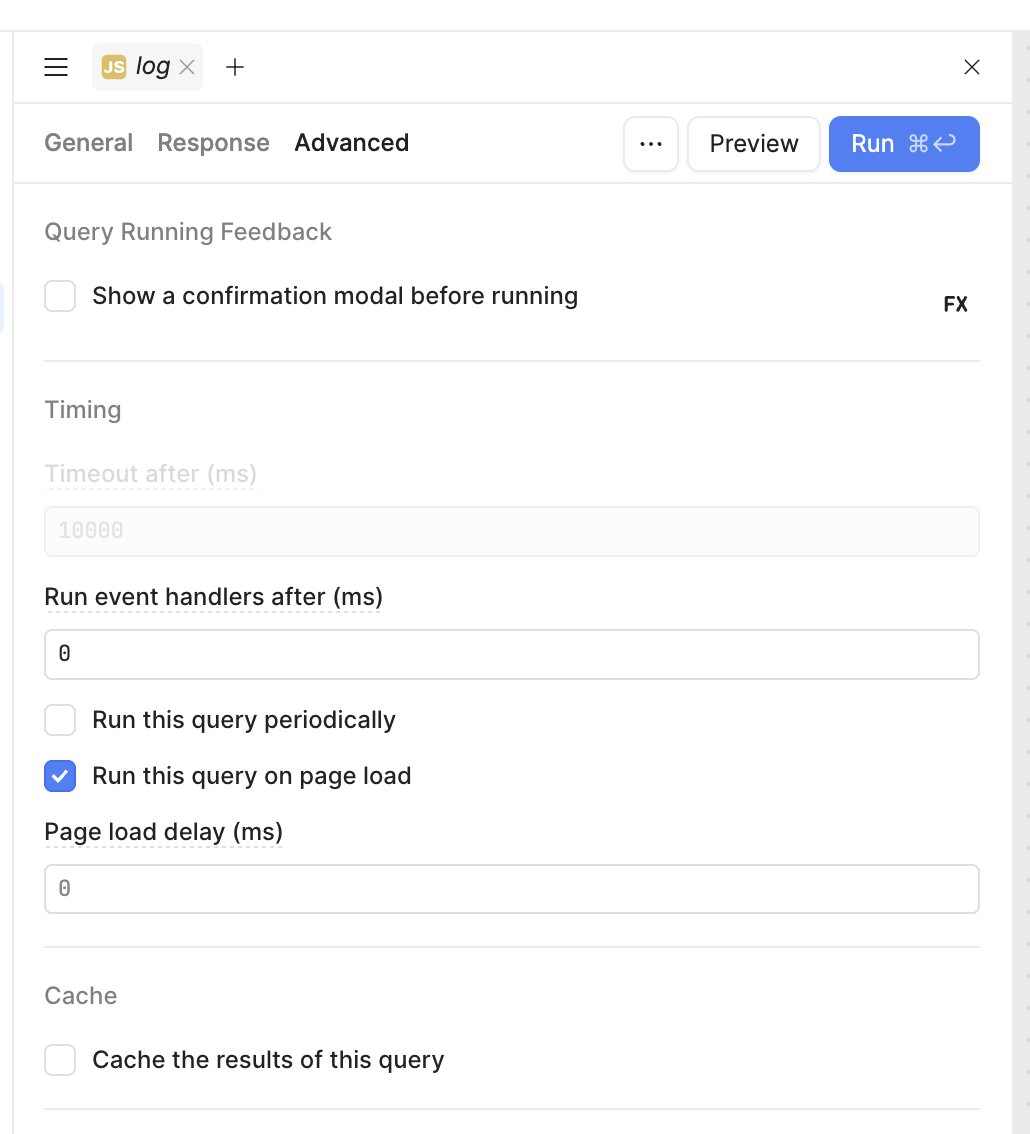The image size is (1030, 1134).
Task: Click the FX dynamic value icon
Action: coord(955,305)
